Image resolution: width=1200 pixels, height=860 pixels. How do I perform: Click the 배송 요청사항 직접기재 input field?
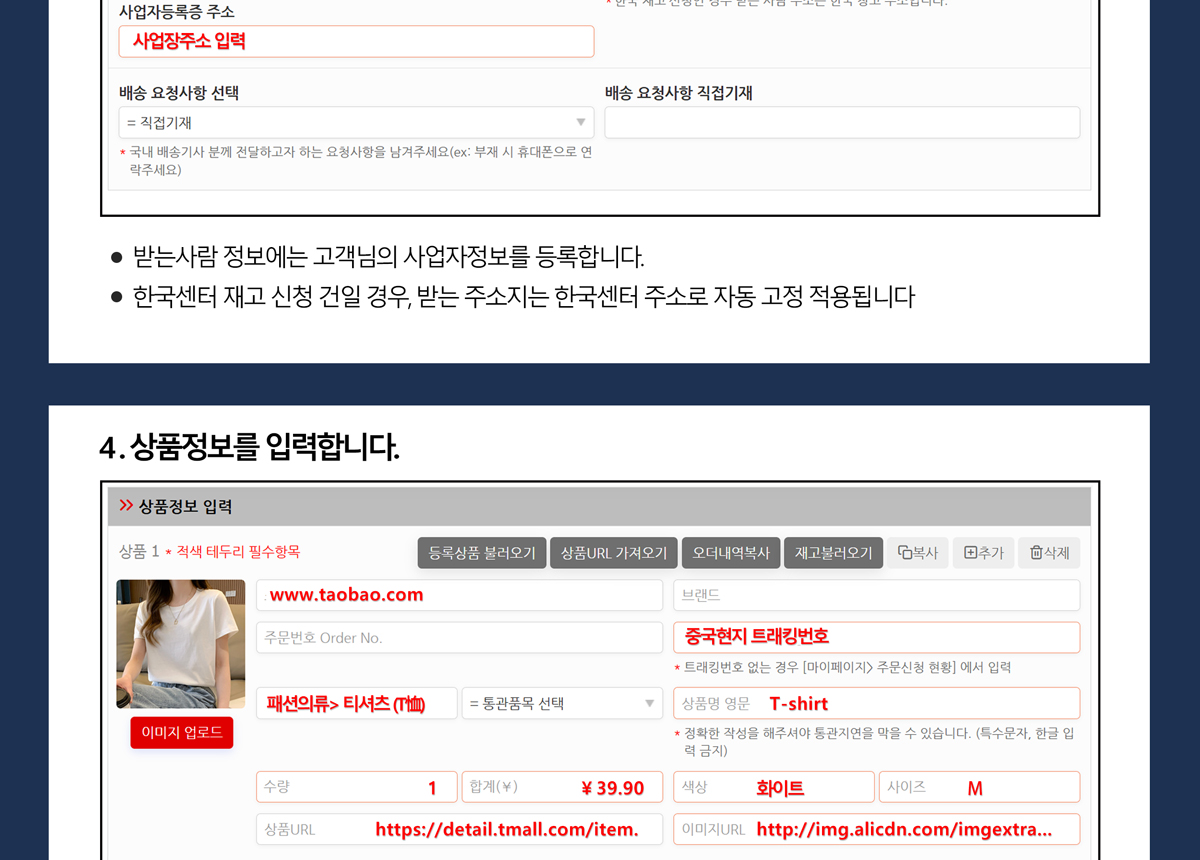pyautogui.click(x=842, y=122)
